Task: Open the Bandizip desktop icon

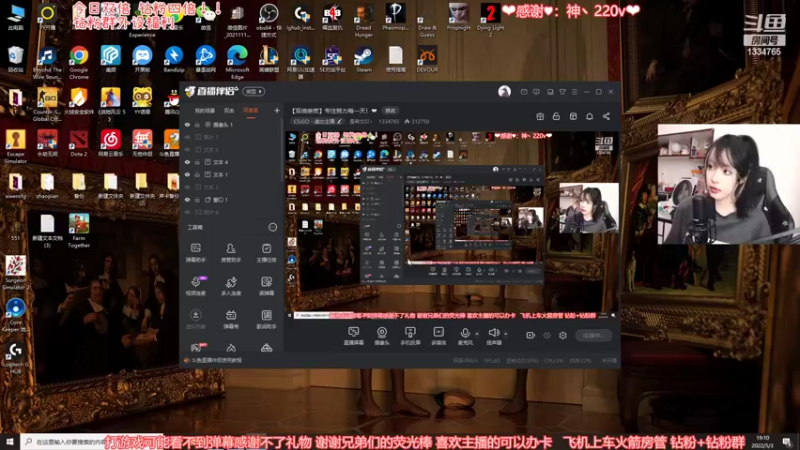Action: [174, 59]
